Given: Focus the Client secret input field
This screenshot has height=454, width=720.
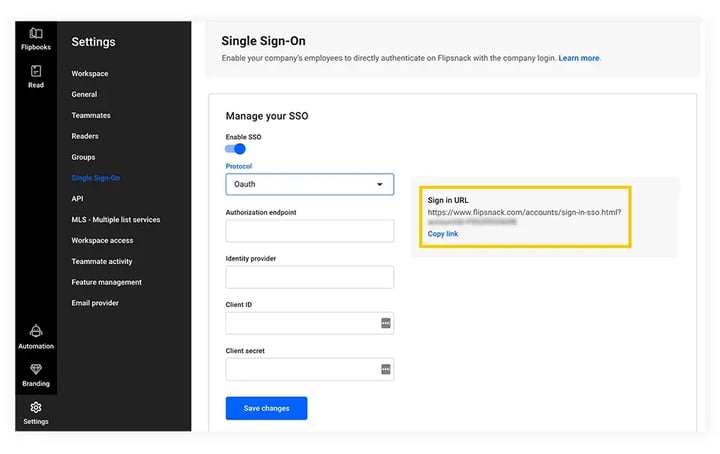Looking at the screenshot, I should click(309, 369).
